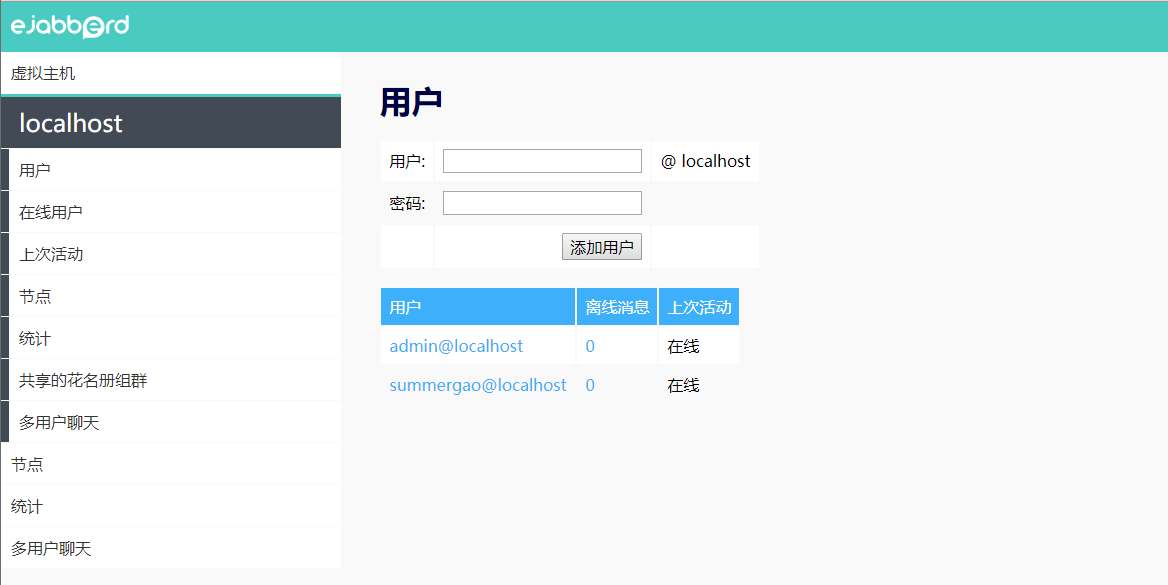Open offline messages count for summergao@localhost

click(590, 385)
